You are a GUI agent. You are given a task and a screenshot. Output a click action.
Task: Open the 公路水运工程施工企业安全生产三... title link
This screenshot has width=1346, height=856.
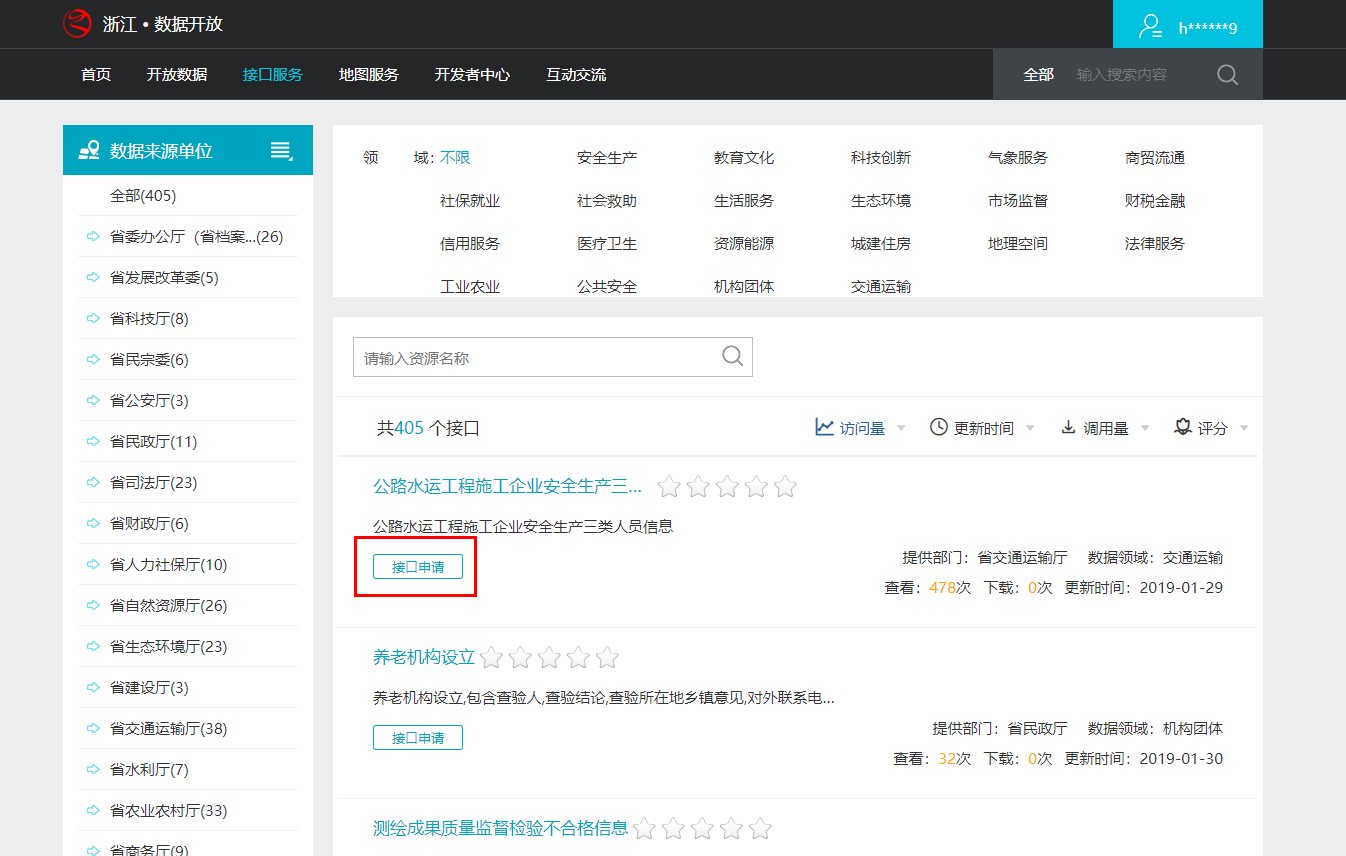[508, 487]
